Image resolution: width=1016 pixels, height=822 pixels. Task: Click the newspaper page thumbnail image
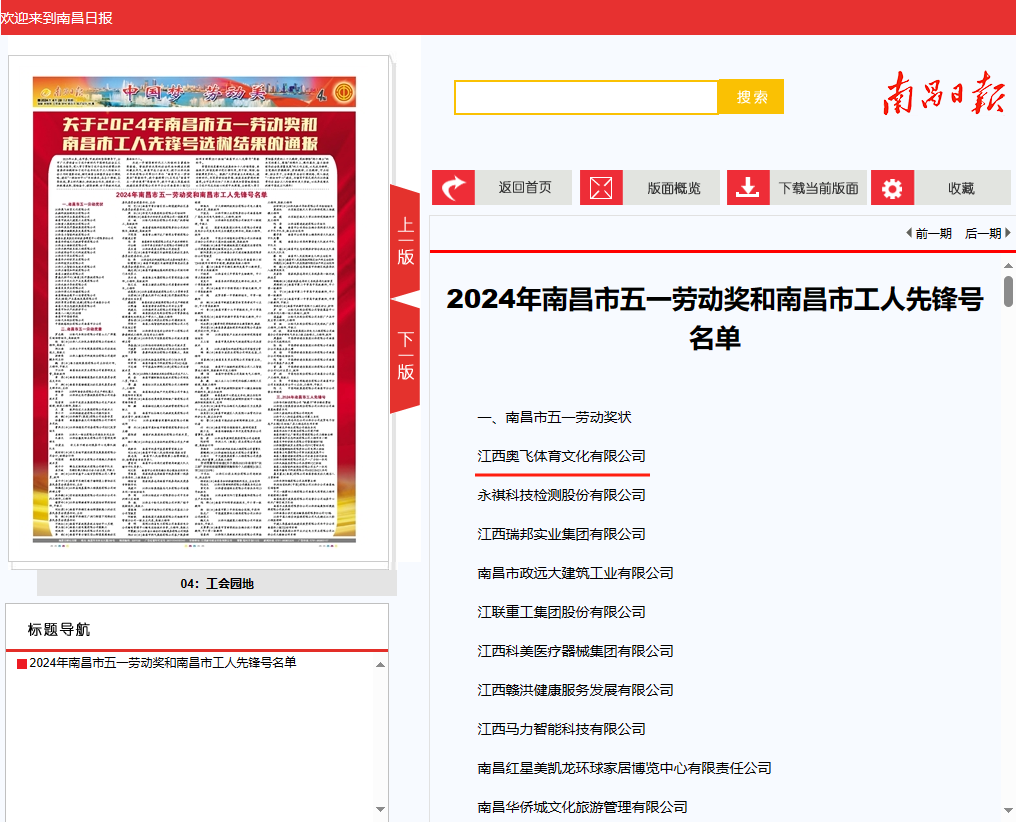[194, 310]
